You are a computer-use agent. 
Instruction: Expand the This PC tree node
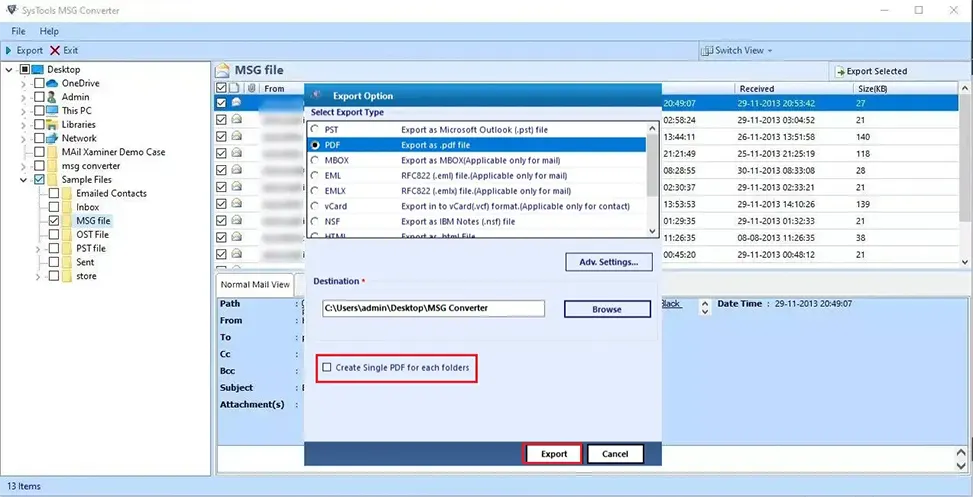(24, 110)
